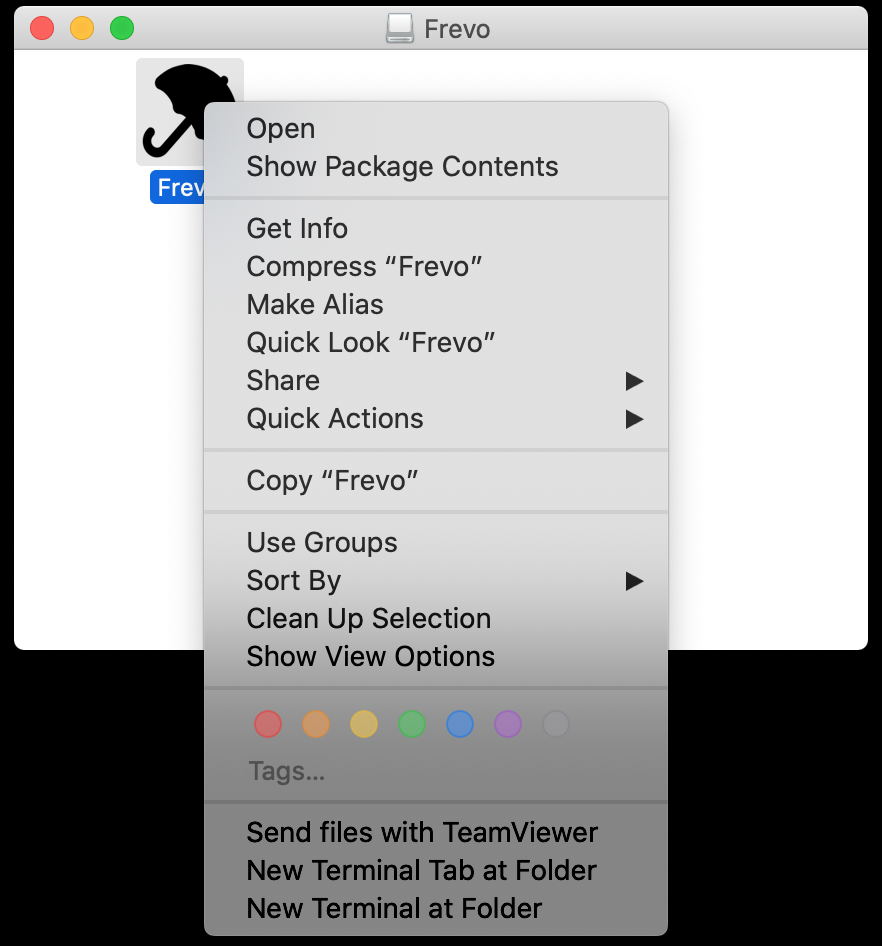This screenshot has height=946, width=882.
Task: Expand the Quick Actions submenu
Action: tap(436, 419)
